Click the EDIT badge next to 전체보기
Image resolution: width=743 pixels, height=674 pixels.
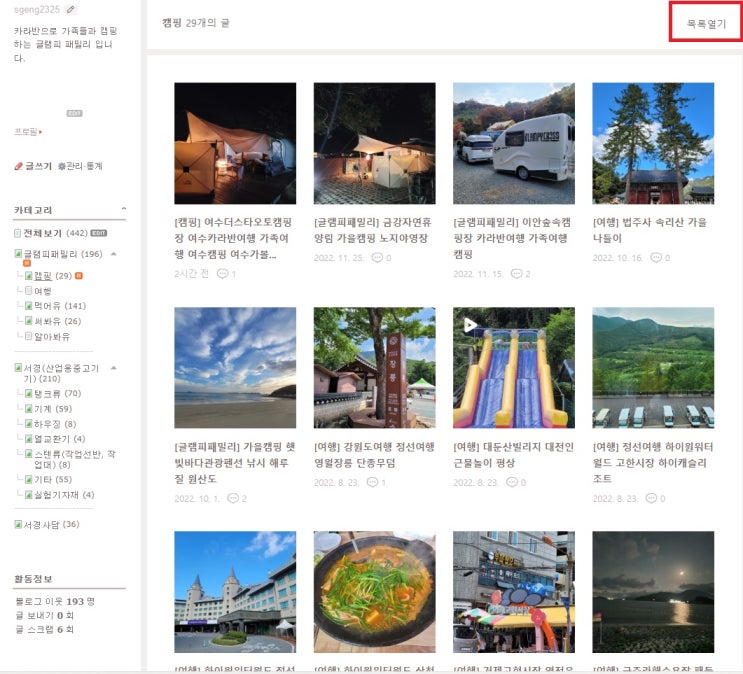(99, 233)
